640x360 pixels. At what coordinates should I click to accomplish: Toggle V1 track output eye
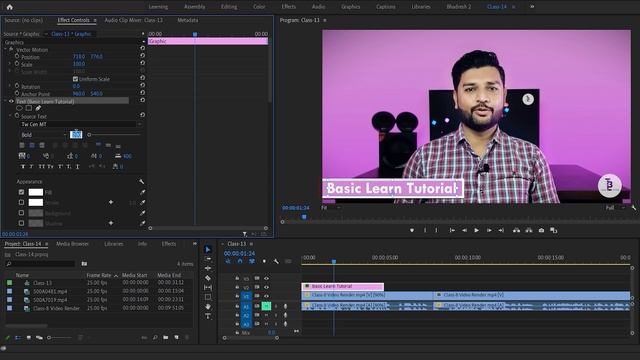pos(266,296)
